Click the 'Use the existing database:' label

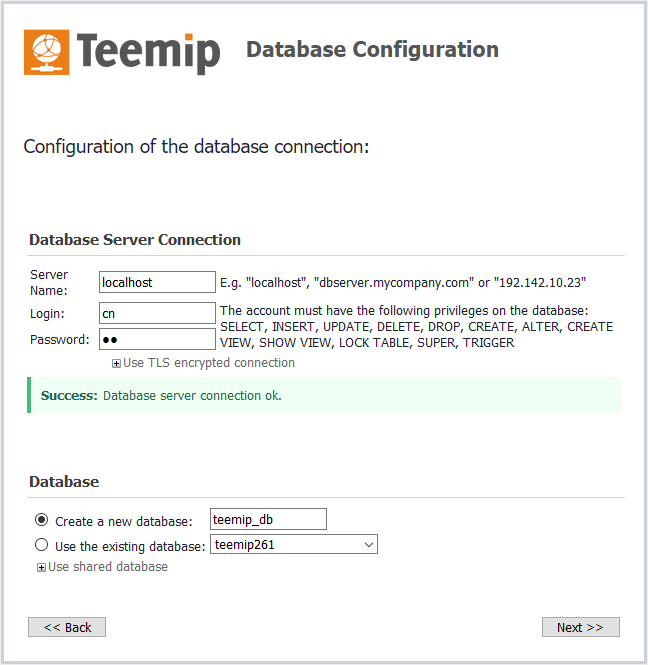pyautogui.click(x=130, y=546)
